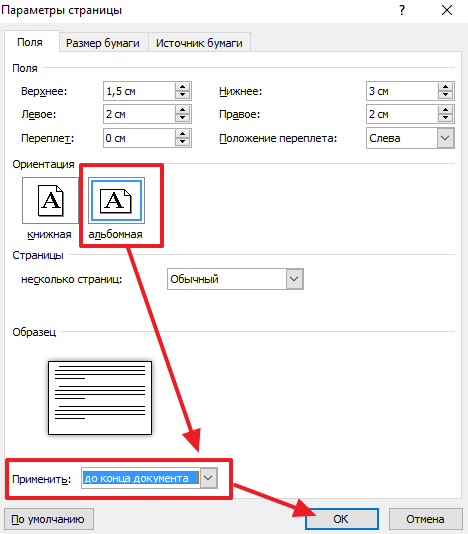468x534 pixels.
Task: Increase the Верхнее margin with up arrow
Action: pyautogui.click(x=183, y=87)
